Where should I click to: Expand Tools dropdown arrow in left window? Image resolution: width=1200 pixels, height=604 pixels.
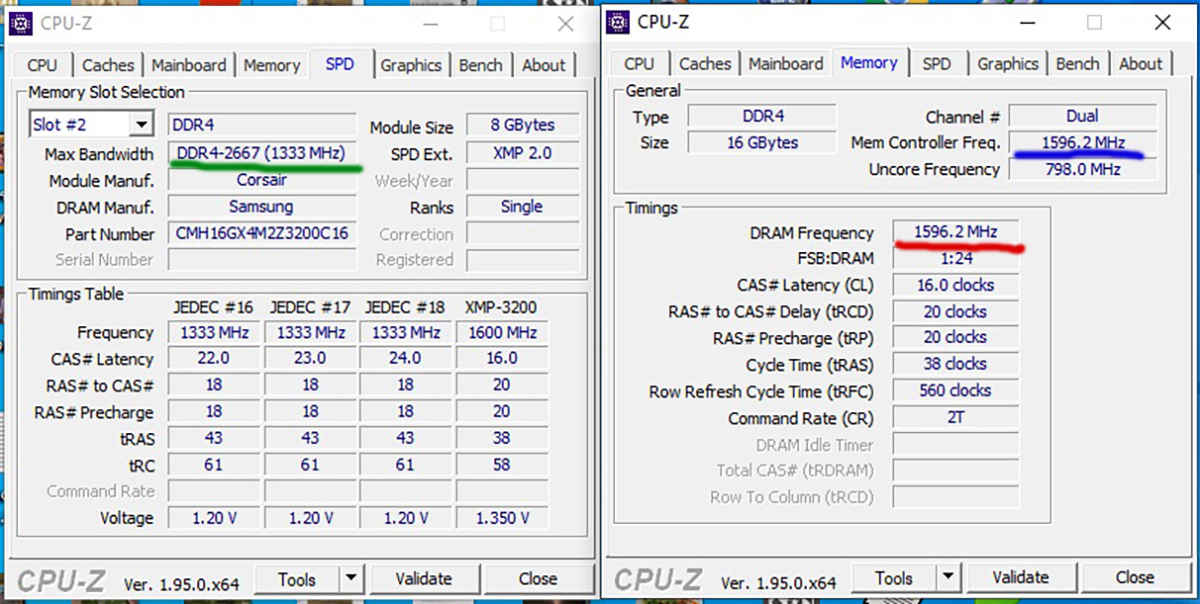(x=351, y=579)
